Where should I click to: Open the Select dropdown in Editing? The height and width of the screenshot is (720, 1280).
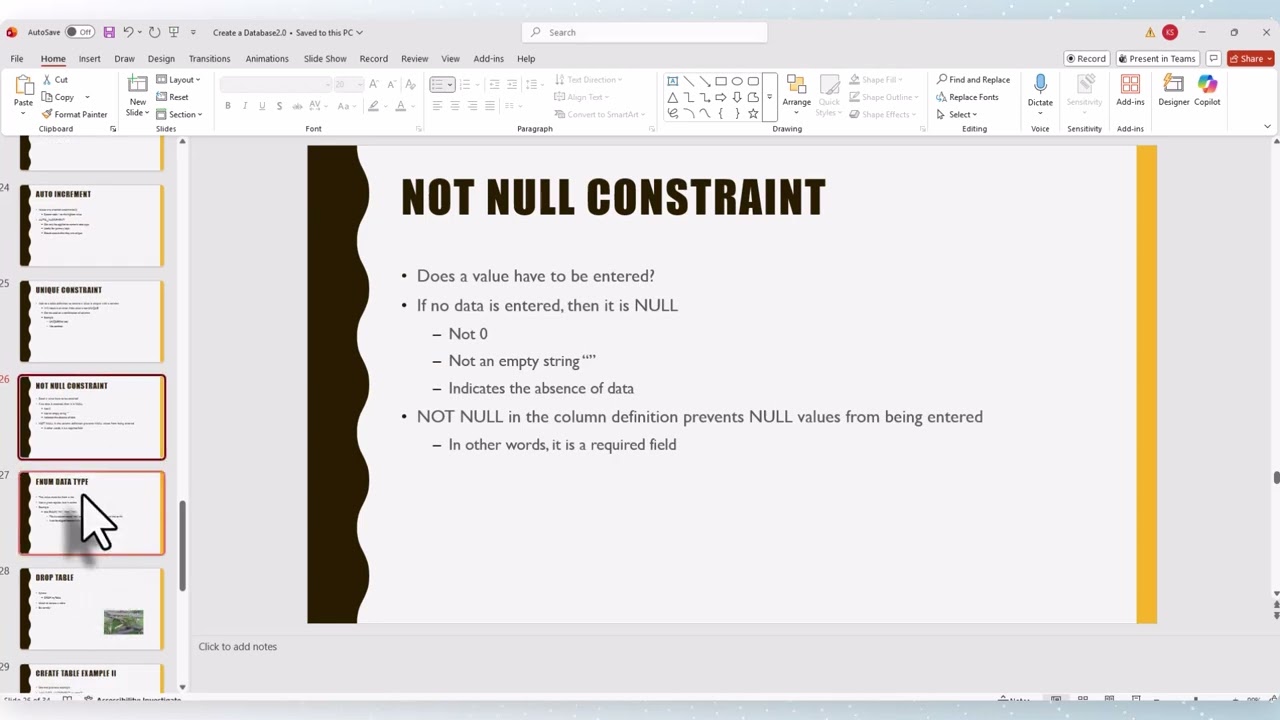[x=957, y=114]
